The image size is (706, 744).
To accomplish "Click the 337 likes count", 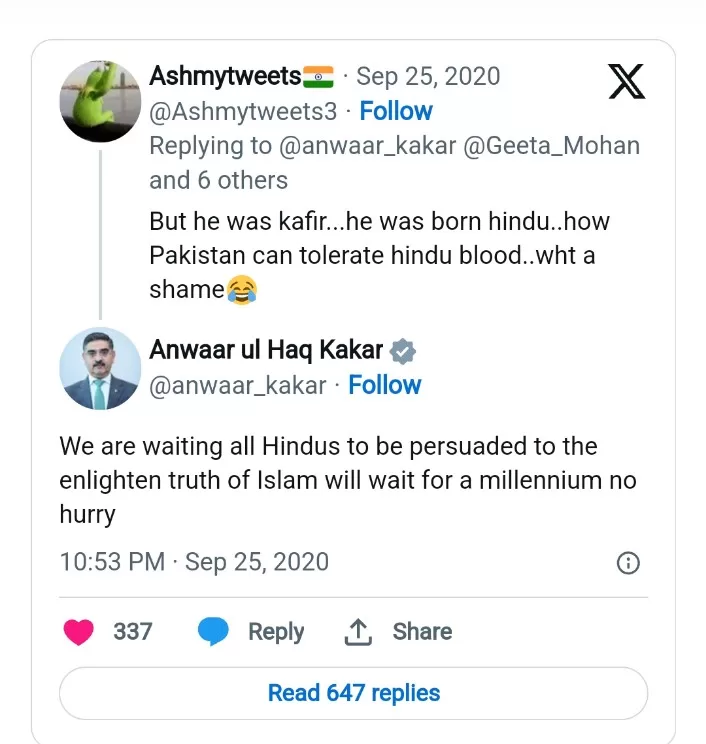I will tap(133, 632).
